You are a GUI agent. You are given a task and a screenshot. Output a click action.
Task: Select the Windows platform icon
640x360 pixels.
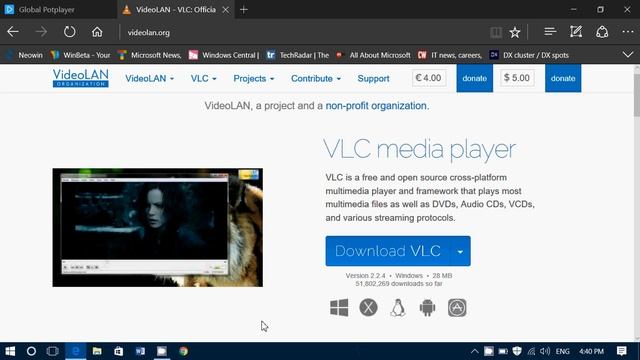coord(339,308)
